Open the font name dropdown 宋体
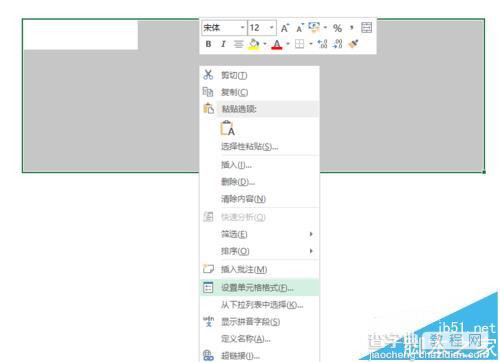 [x=242, y=28]
